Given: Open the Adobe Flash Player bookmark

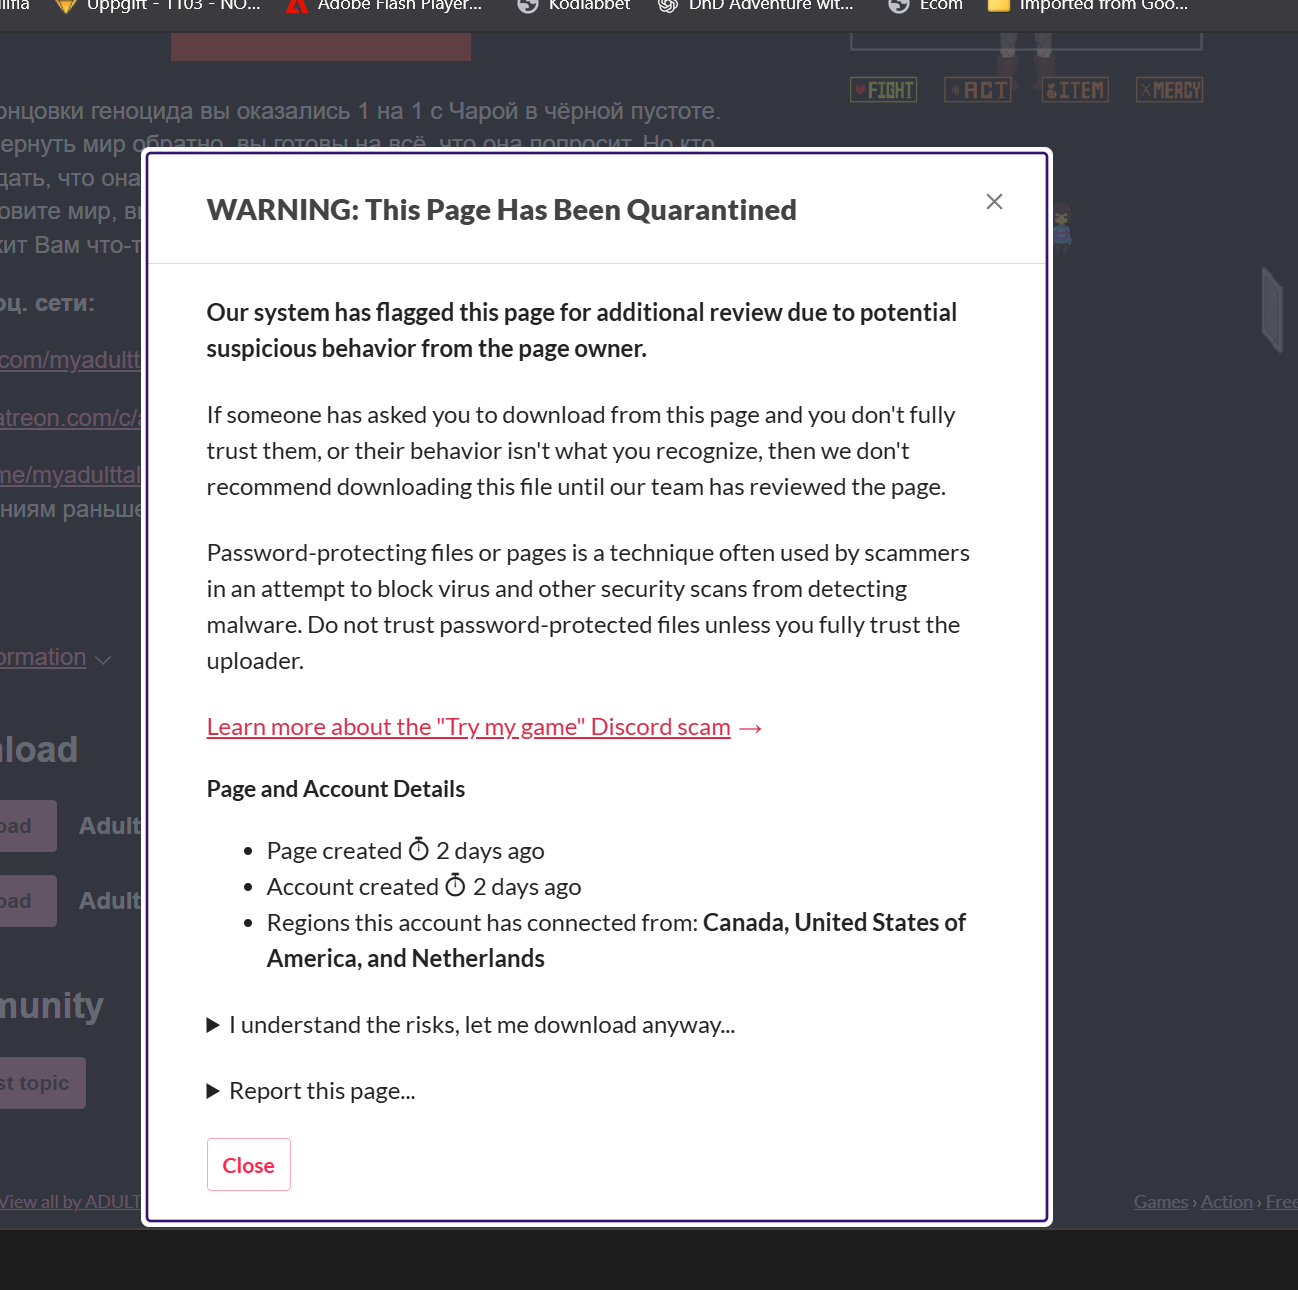Looking at the screenshot, I should [384, 6].
